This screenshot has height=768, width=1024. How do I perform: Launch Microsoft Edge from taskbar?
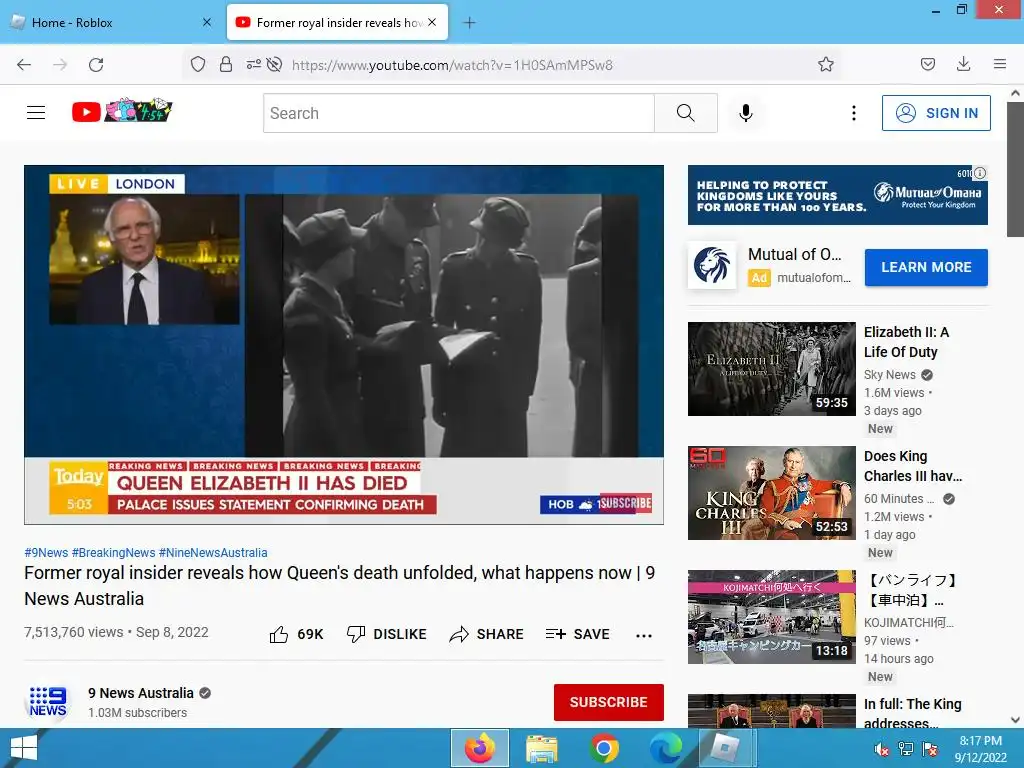pos(665,748)
